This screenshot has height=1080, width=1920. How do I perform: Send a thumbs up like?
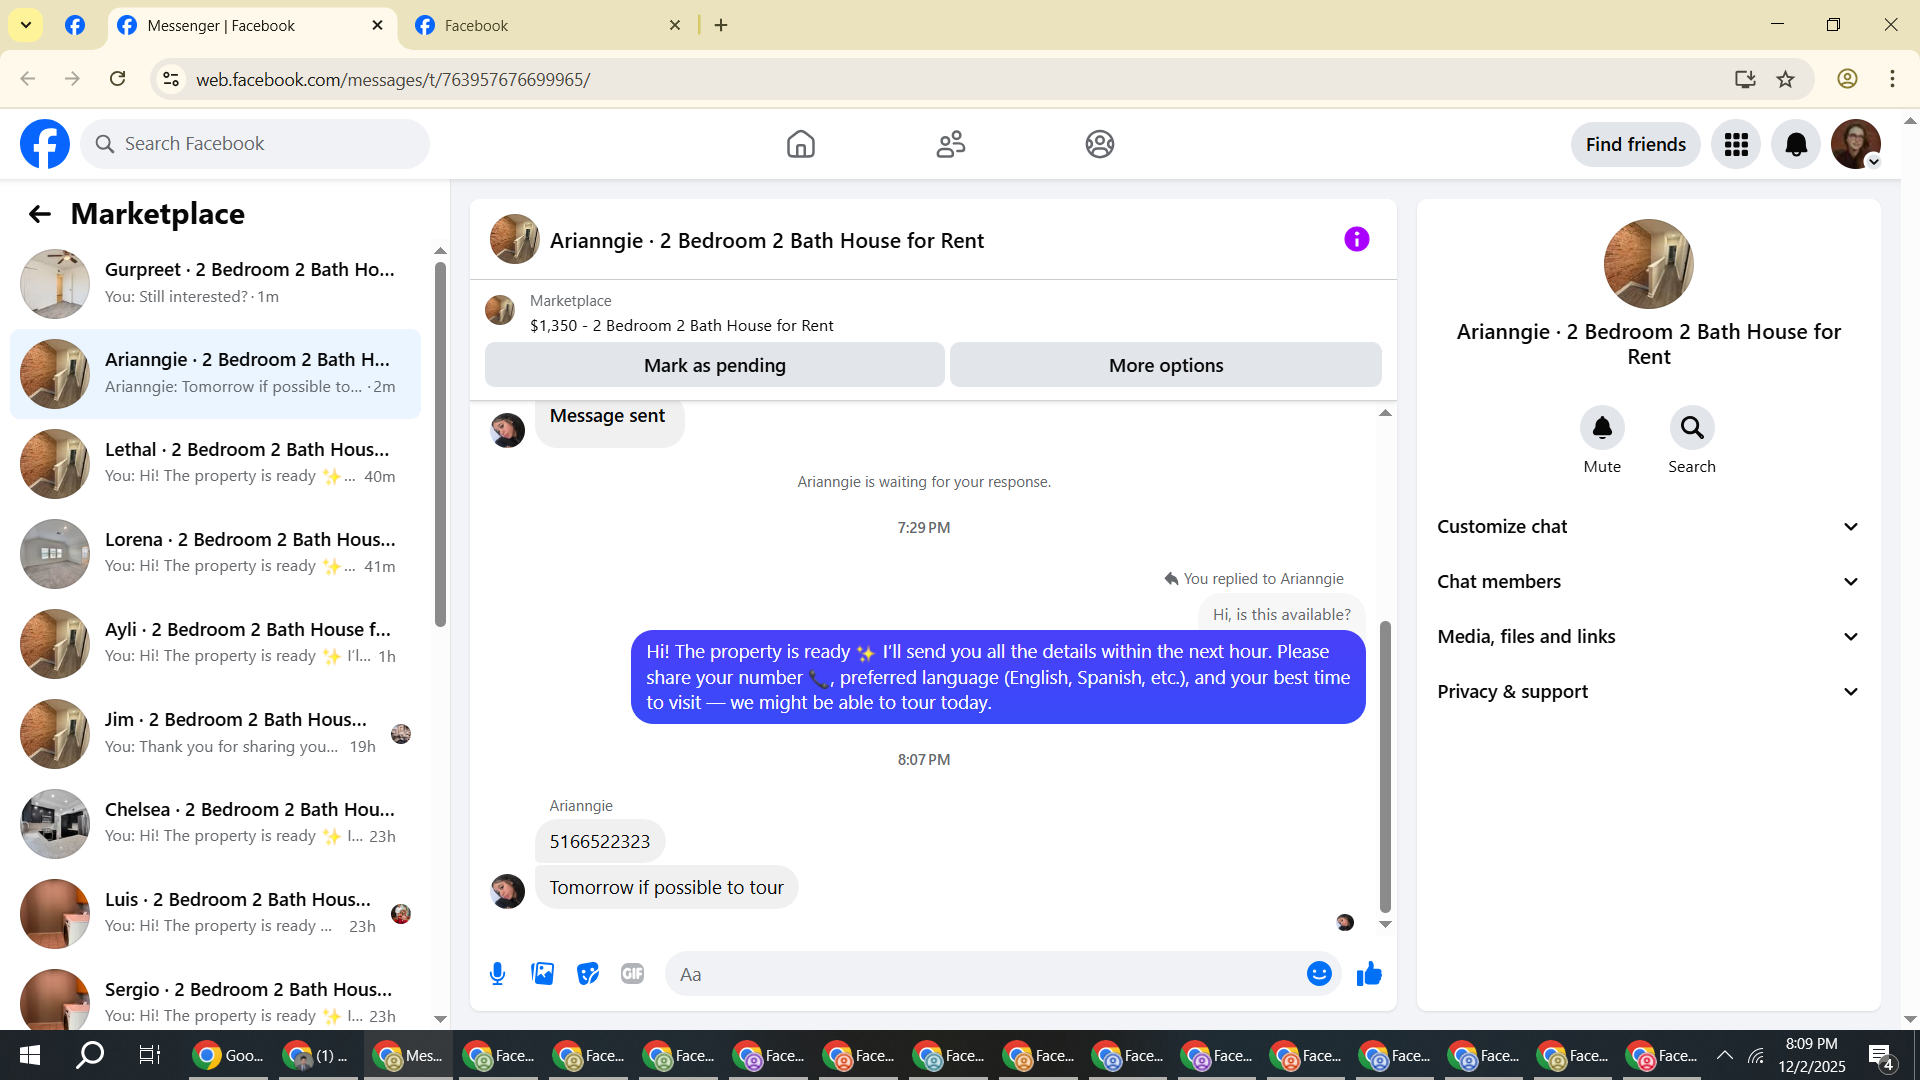pos(1369,974)
